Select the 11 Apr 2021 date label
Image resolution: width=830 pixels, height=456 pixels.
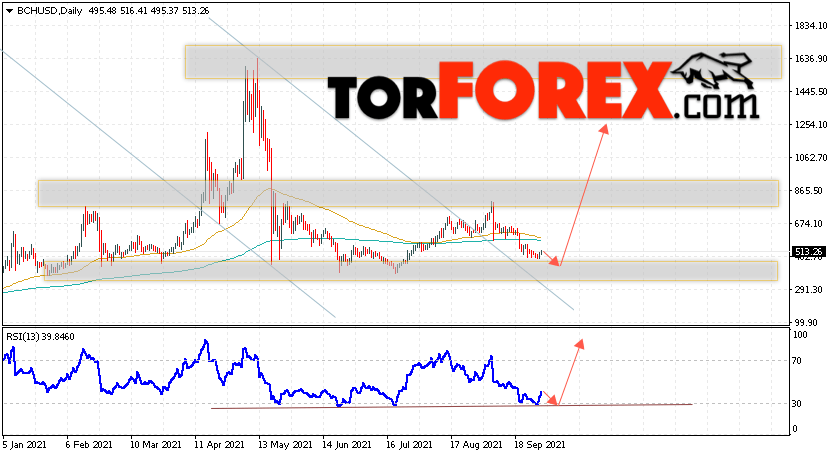[219, 445]
